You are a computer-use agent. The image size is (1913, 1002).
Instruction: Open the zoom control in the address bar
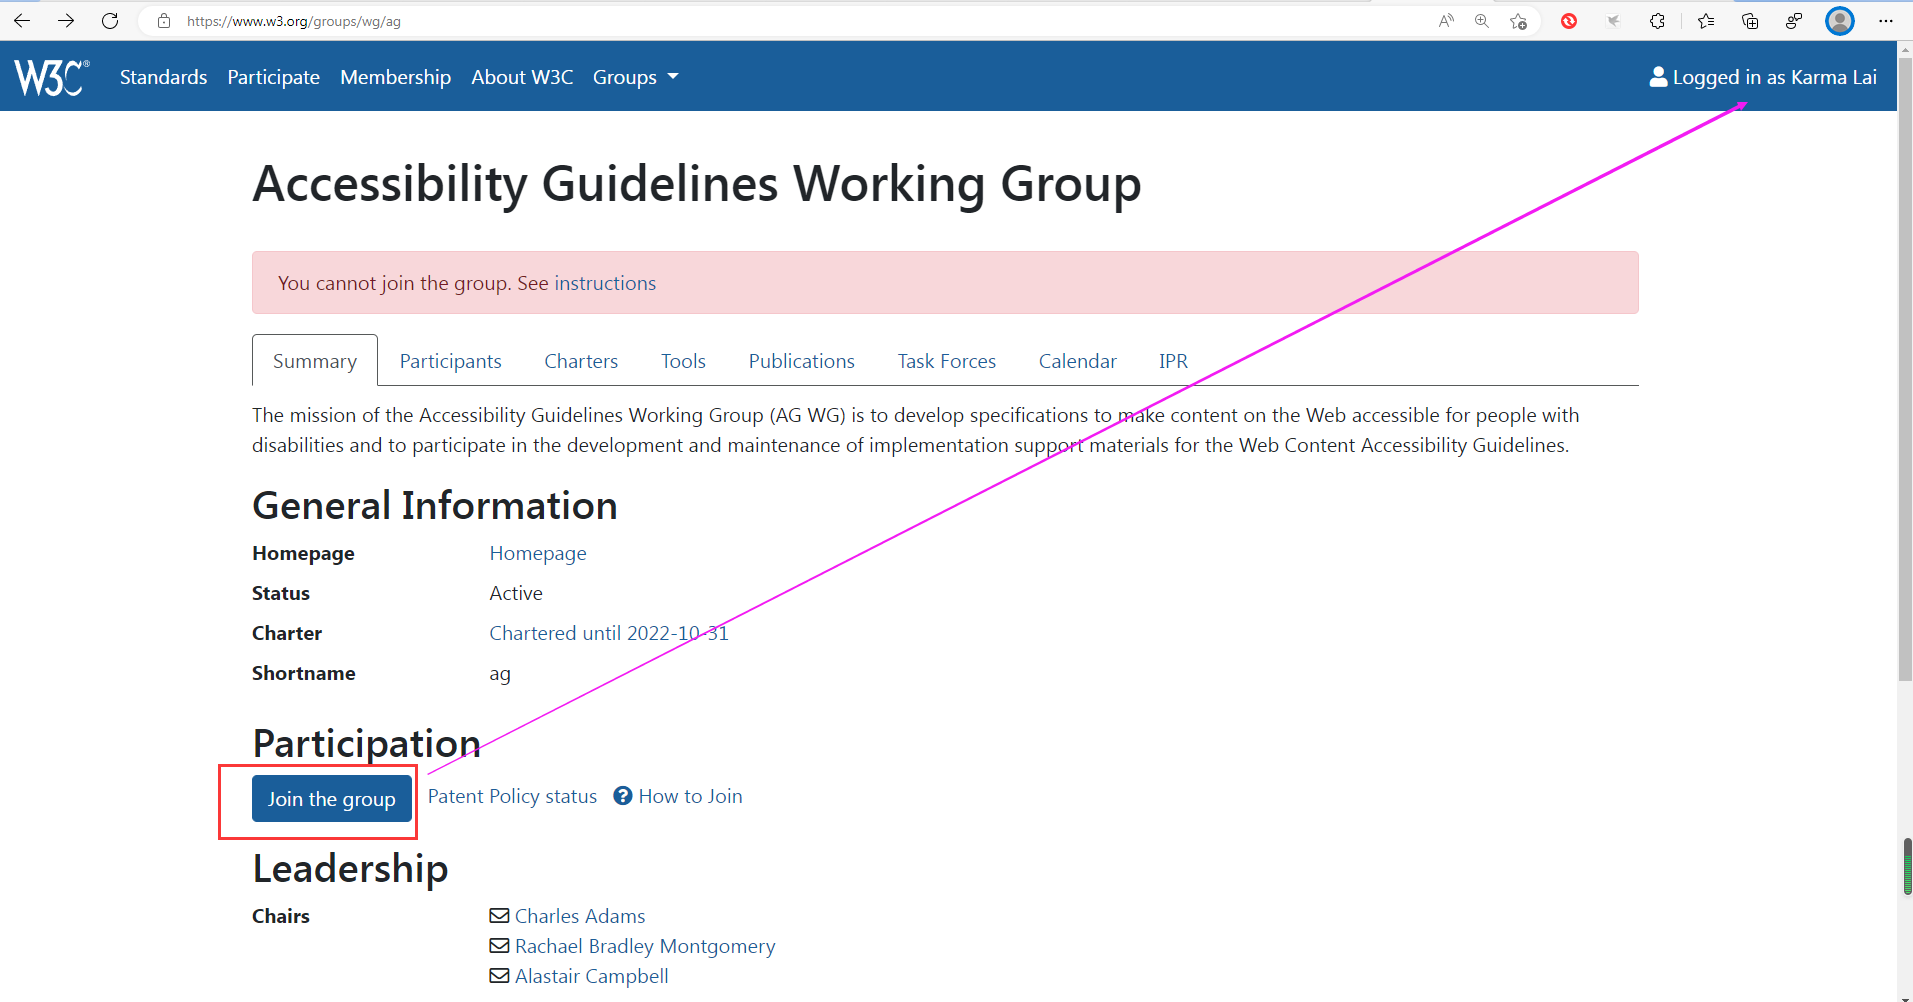1482,20
